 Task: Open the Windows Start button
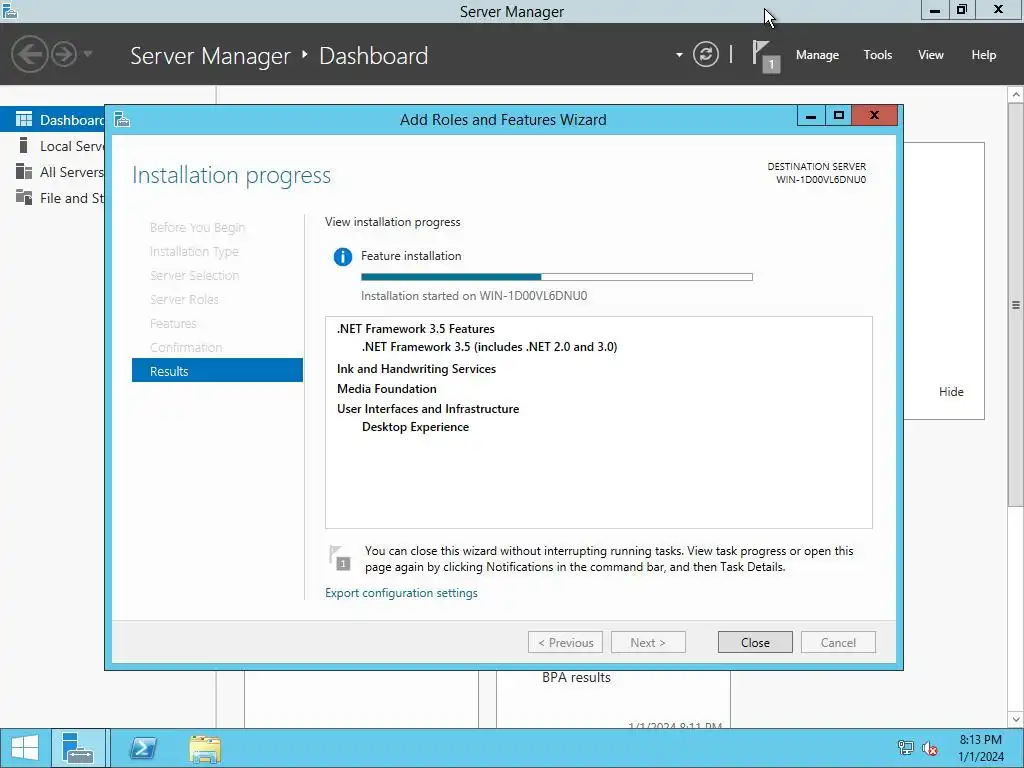pyautogui.click(x=24, y=748)
